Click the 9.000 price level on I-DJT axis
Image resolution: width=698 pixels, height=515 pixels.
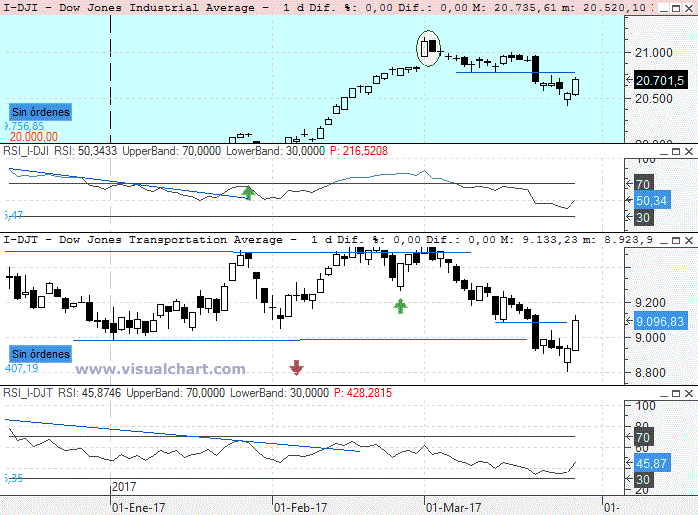click(650, 338)
